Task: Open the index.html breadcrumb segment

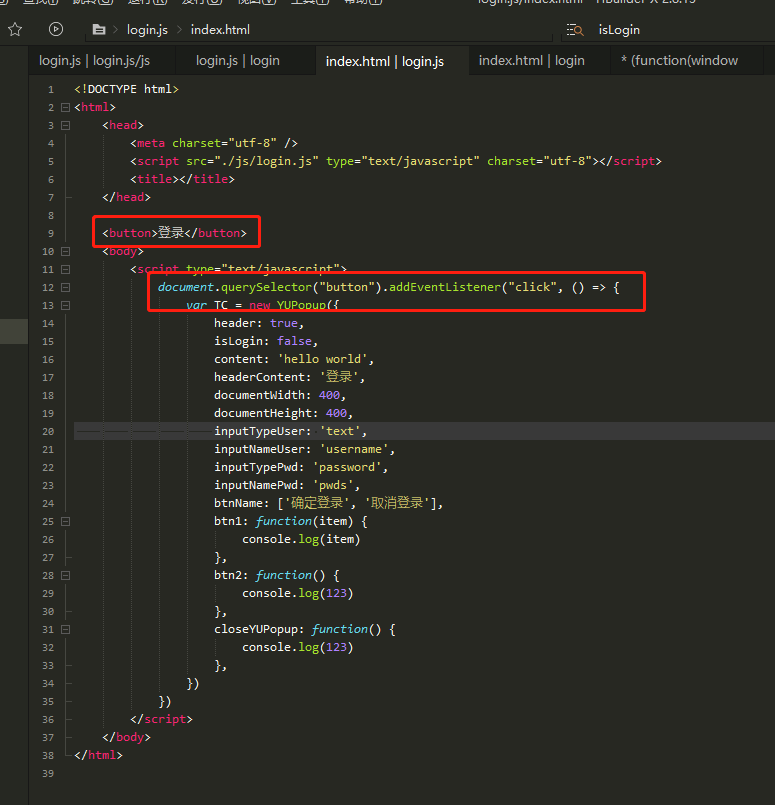Action: coord(220,30)
